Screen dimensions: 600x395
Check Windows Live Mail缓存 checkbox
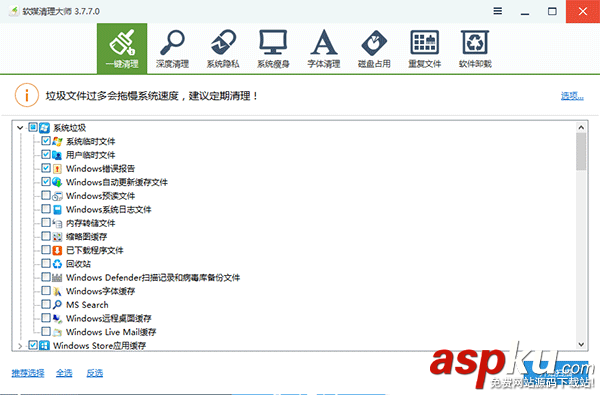tap(46, 331)
